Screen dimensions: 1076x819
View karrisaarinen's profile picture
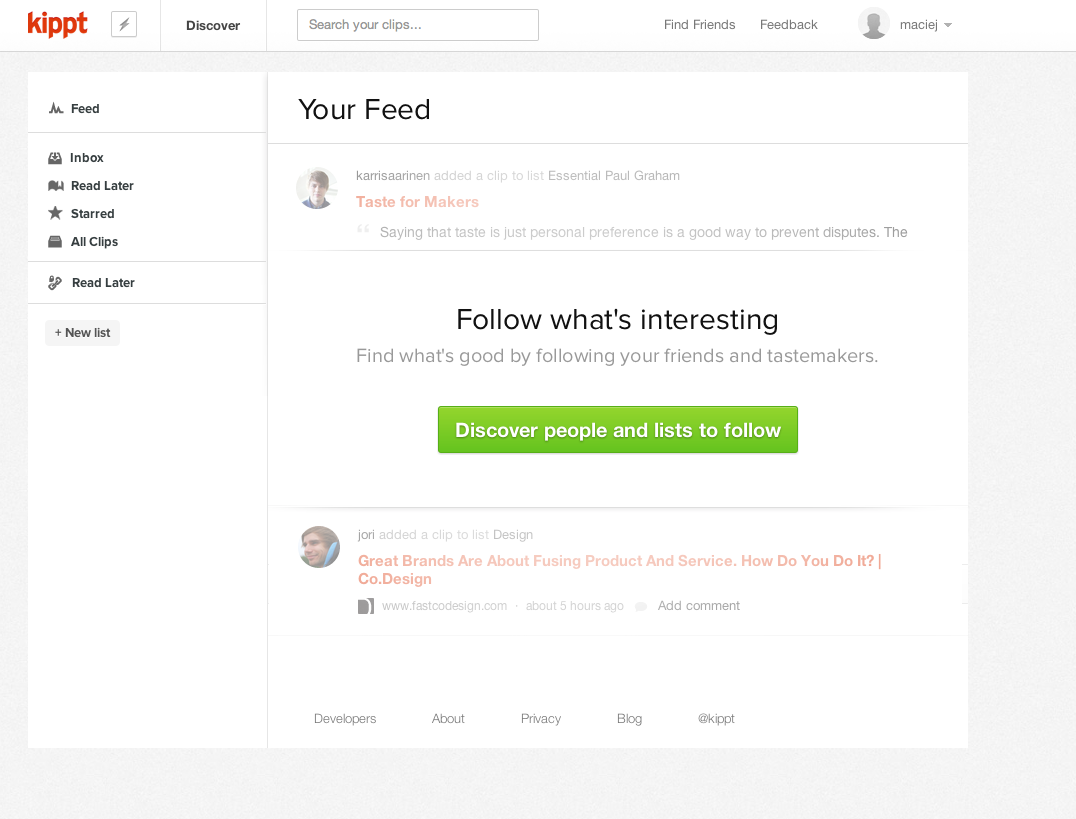point(317,188)
